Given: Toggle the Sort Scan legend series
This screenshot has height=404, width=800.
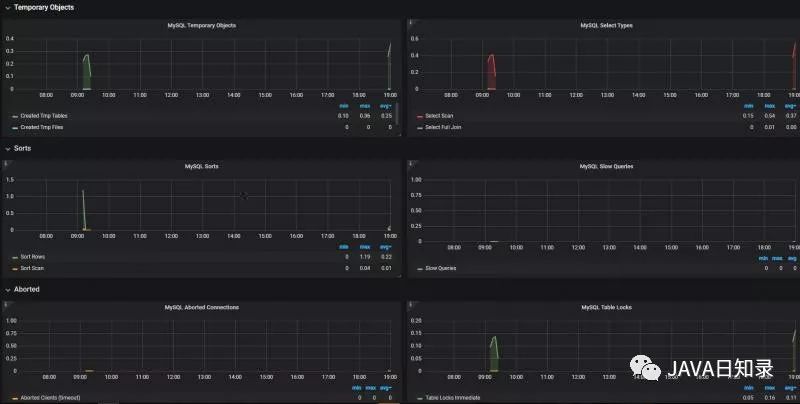Looking at the screenshot, I should tap(32, 268).
